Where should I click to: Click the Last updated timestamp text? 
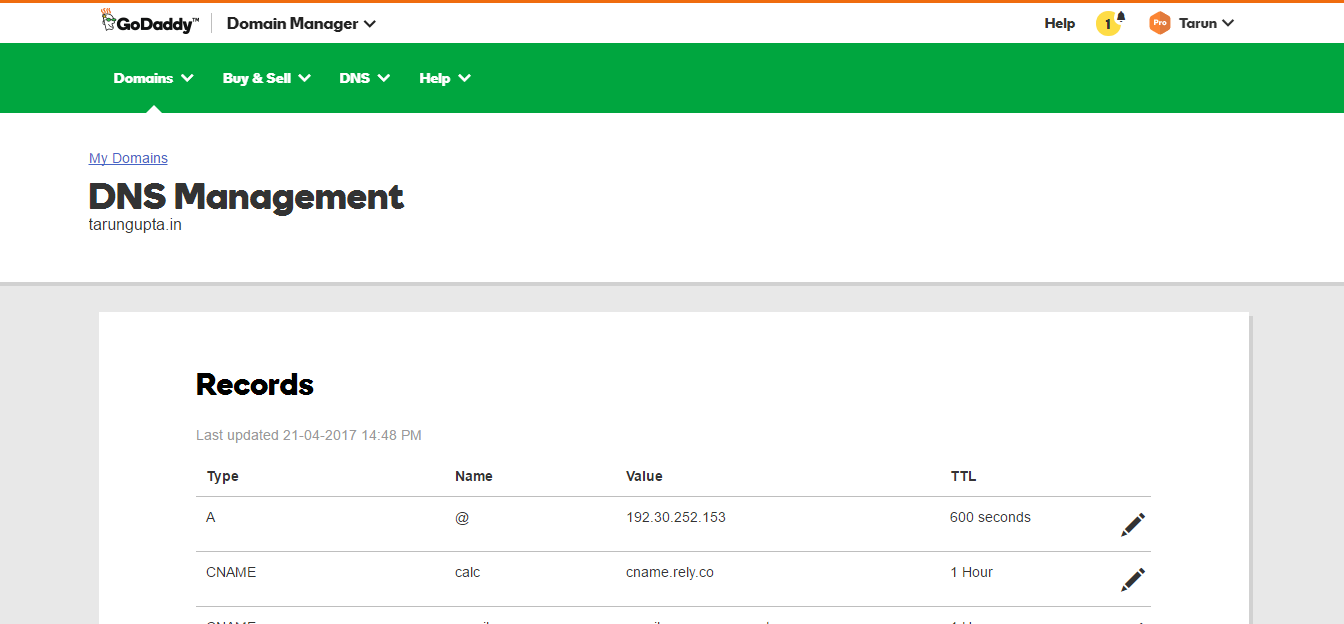tap(309, 435)
